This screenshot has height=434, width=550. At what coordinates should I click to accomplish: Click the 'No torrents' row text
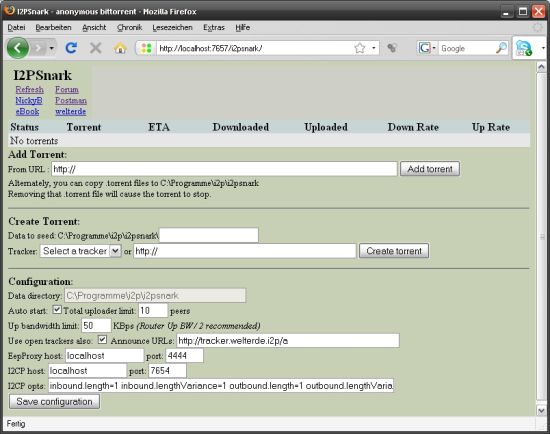click(x=34, y=141)
